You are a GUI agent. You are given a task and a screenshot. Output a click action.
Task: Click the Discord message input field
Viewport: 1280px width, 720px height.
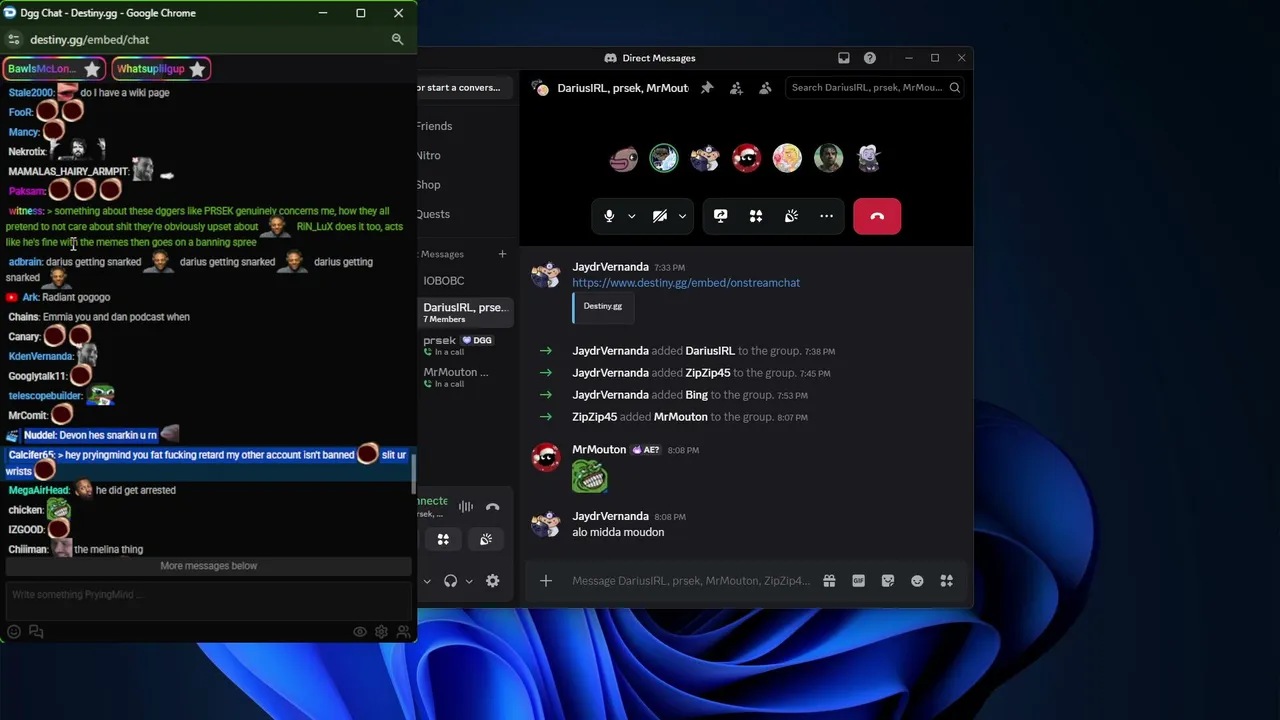coord(690,581)
